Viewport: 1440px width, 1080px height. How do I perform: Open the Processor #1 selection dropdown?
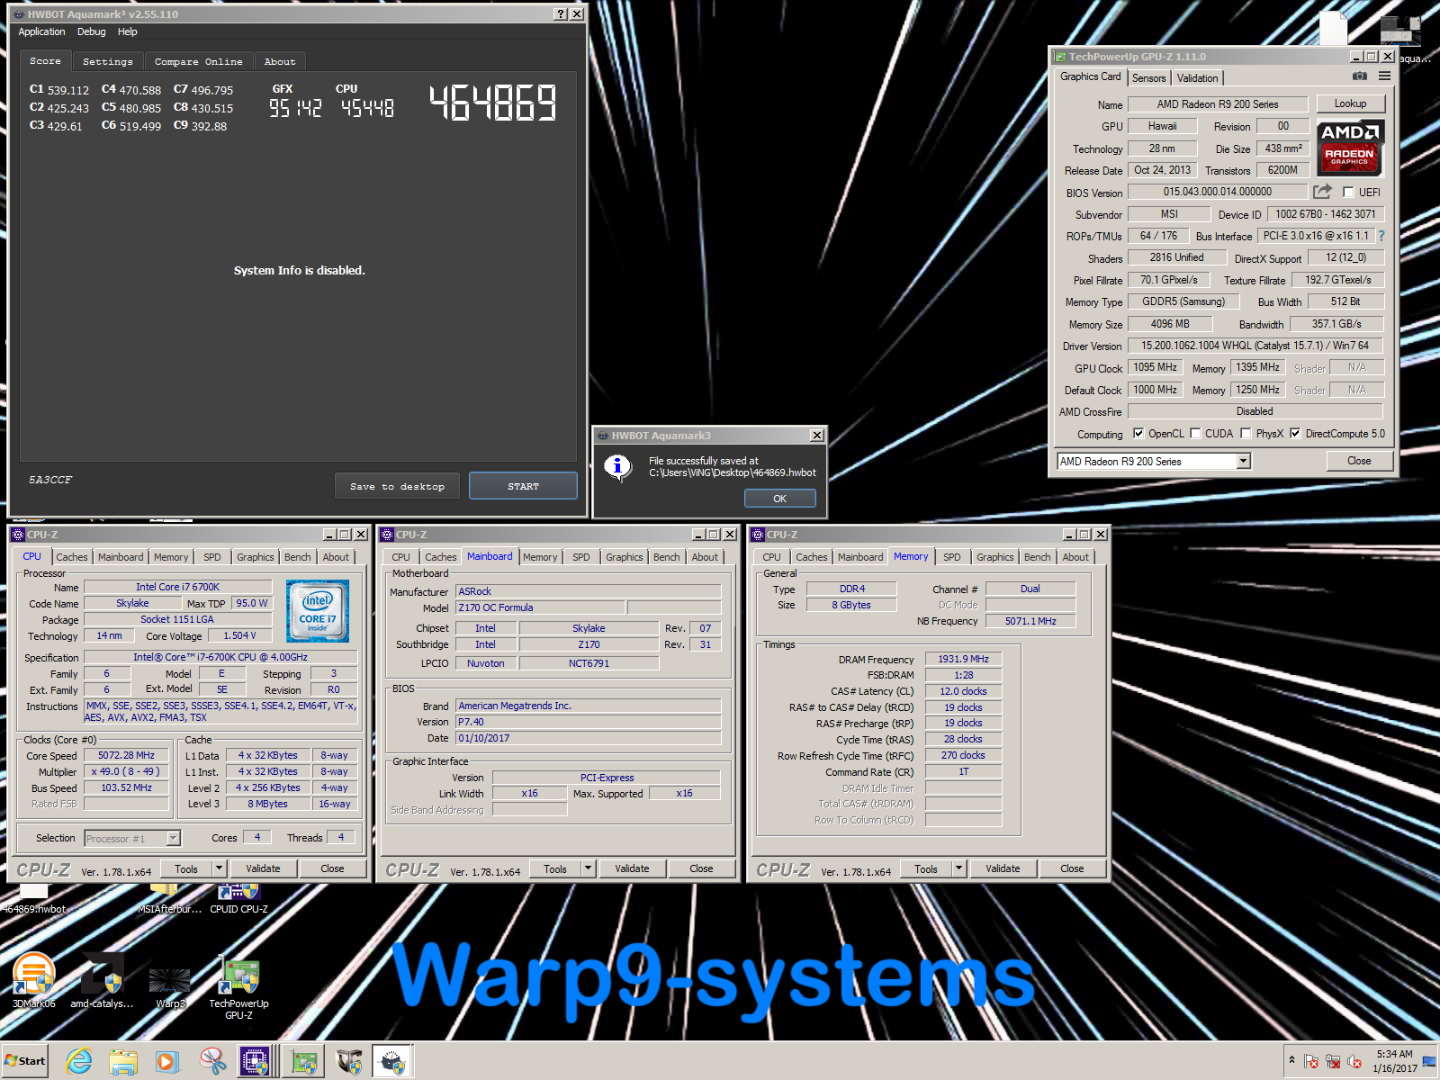pyautogui.click(x=173, y=838)
